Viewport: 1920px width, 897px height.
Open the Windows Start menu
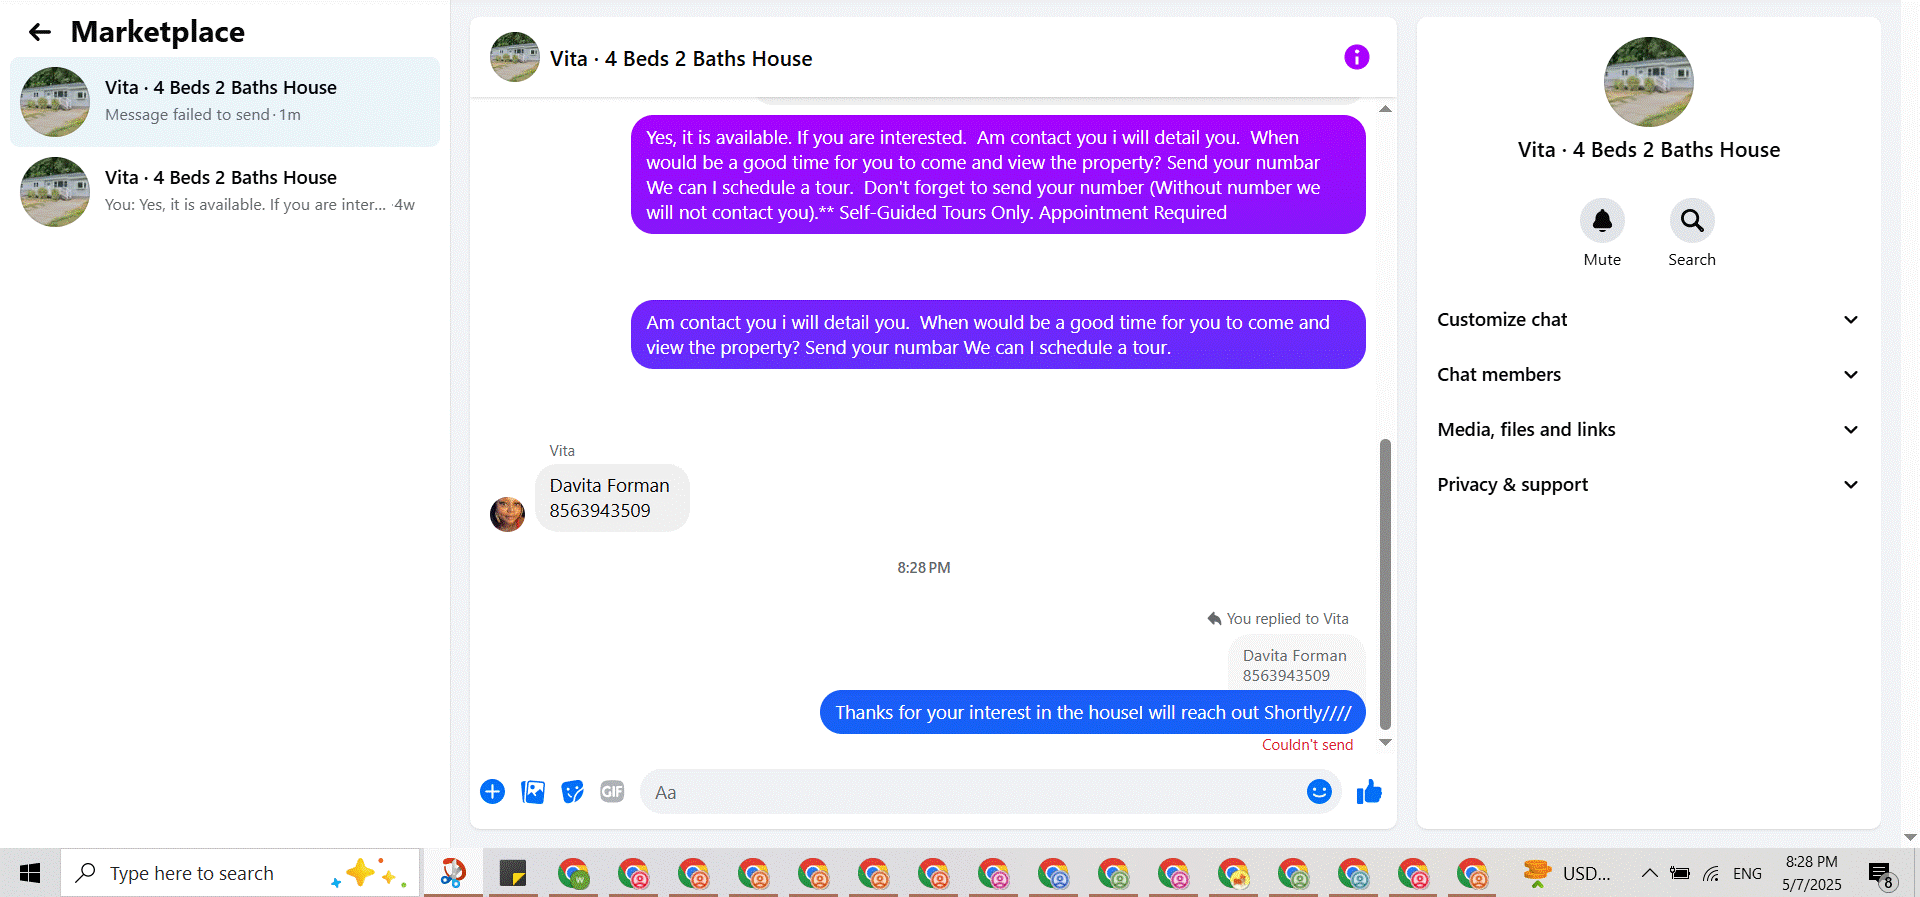pyautogui.click(x=30, y=873)
